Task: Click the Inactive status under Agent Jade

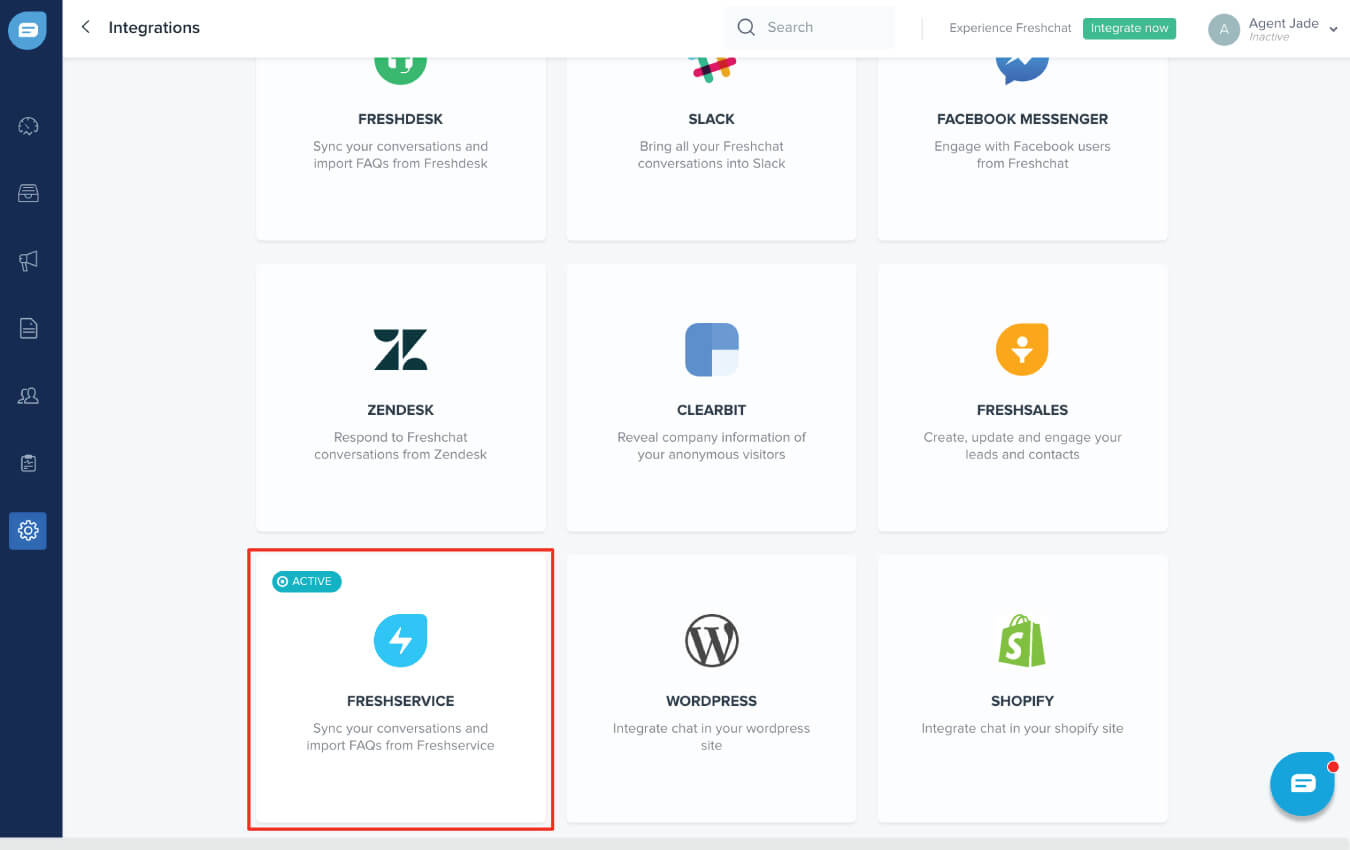Action: pos(1269,37)
